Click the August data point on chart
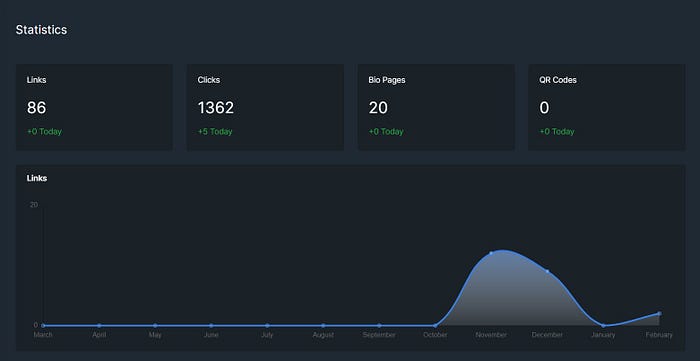The height and width of the screenshot is (361, 700). (x=323, y=325)
